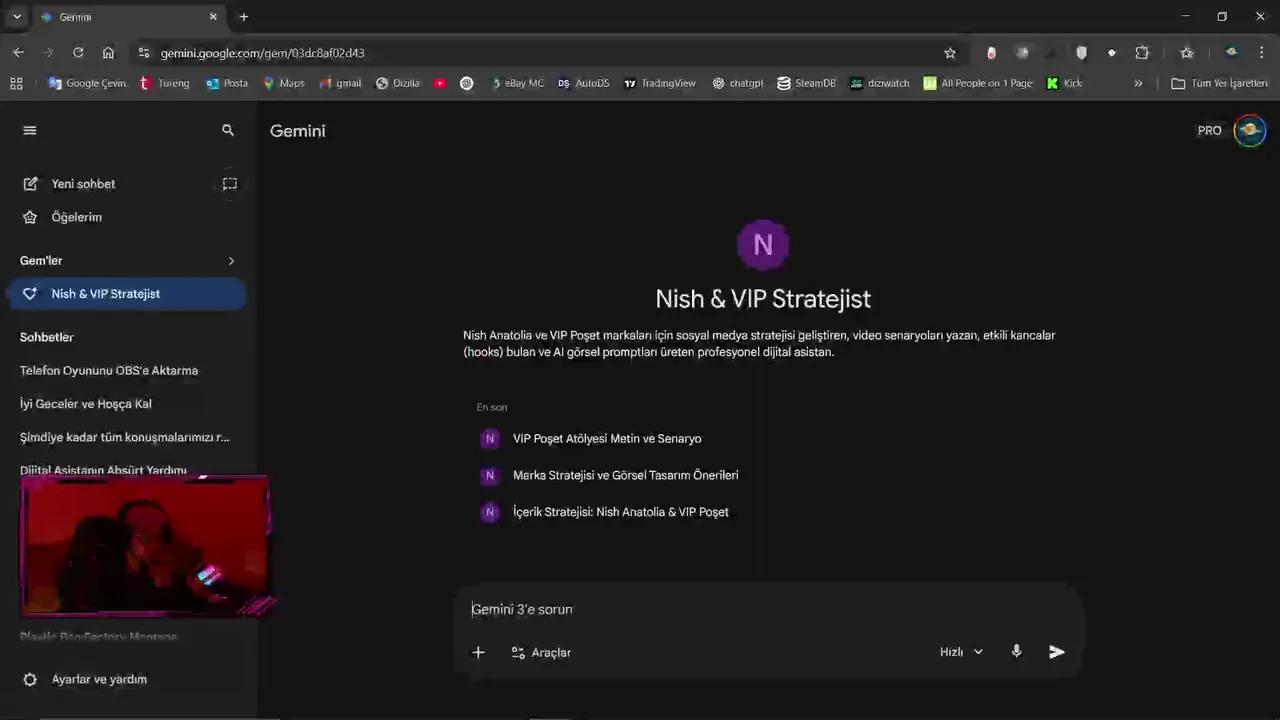The width and height of the screenshot is (1280, 720).
Task: Close the Gemini tab
Action: [213, 17]
